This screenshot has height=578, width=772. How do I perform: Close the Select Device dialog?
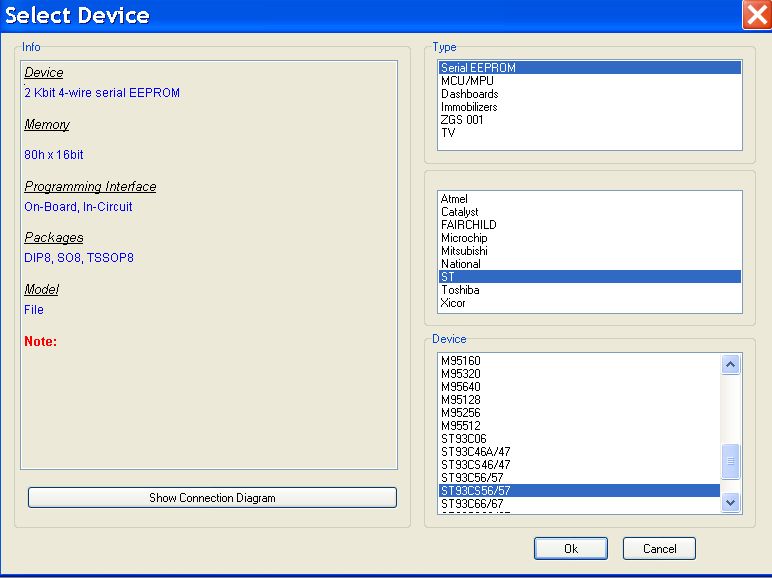[x=755, y=15]
